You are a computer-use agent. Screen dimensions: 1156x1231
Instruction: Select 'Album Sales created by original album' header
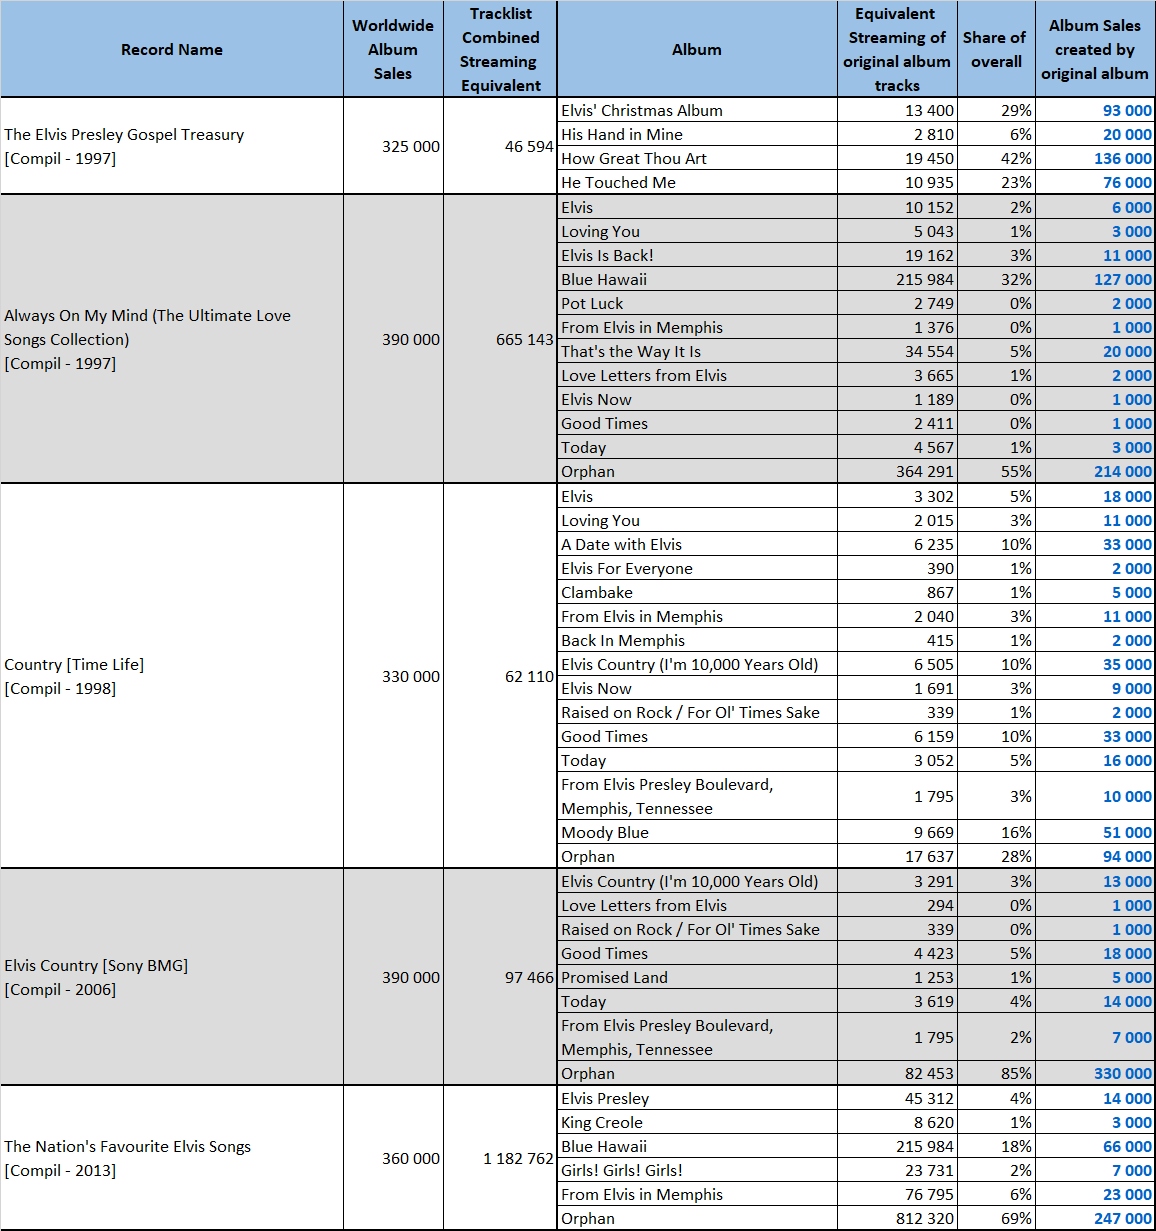point(1095,49)
